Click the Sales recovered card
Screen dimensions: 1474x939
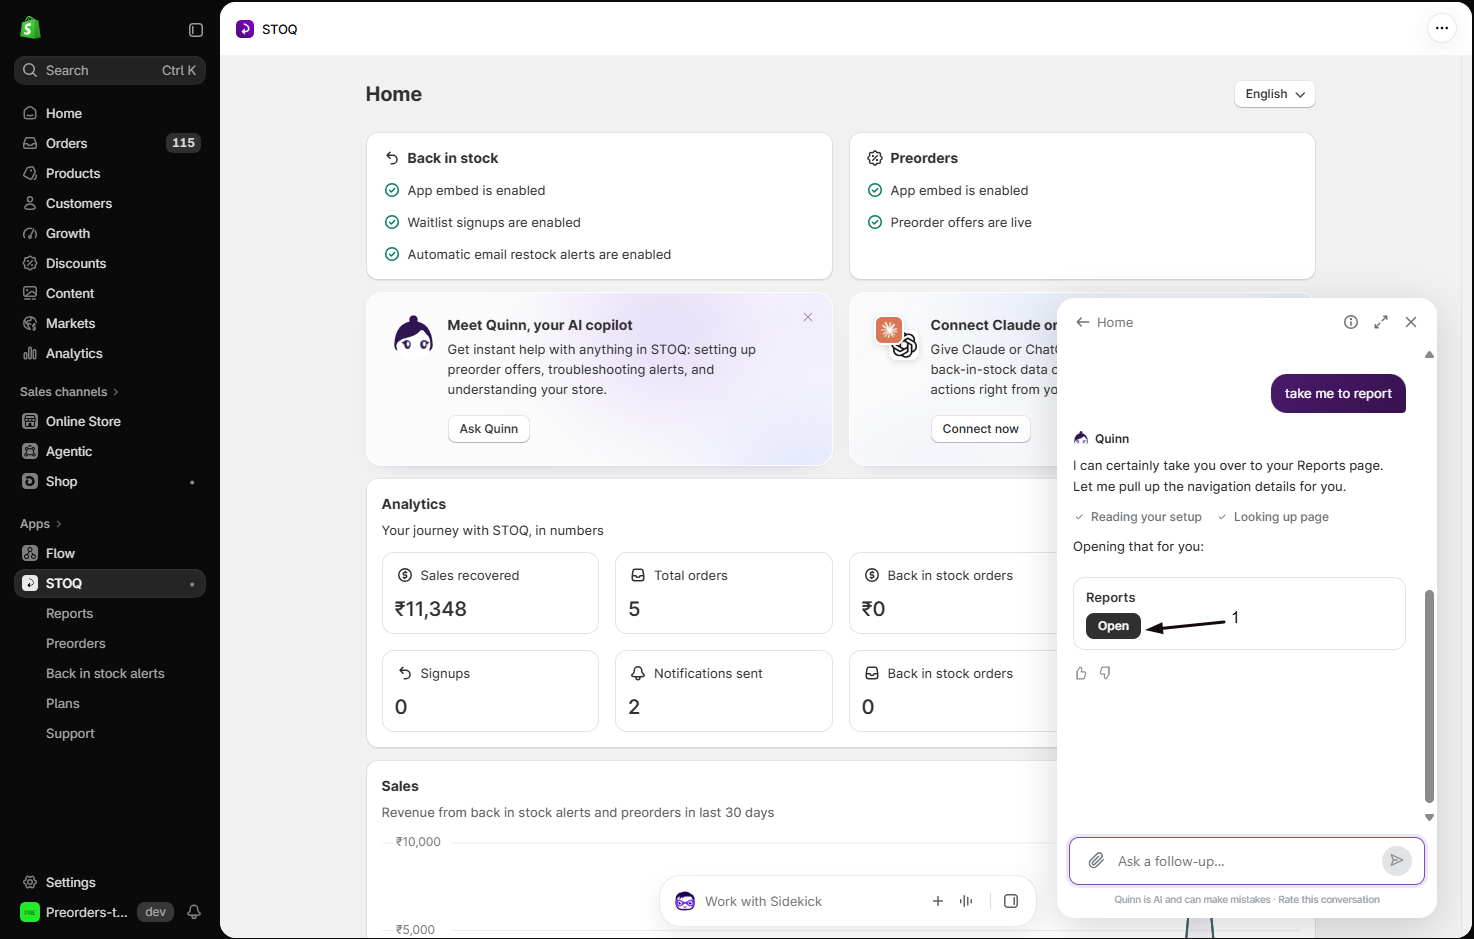490,593
